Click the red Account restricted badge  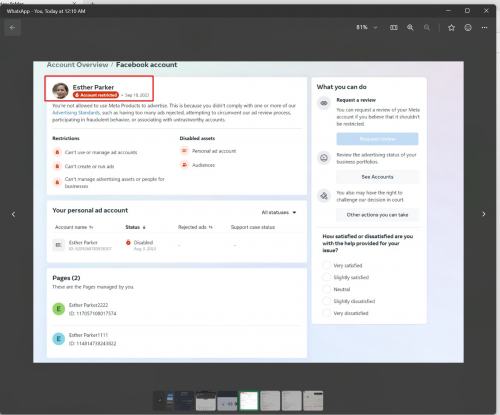click(x=96, y=95)
